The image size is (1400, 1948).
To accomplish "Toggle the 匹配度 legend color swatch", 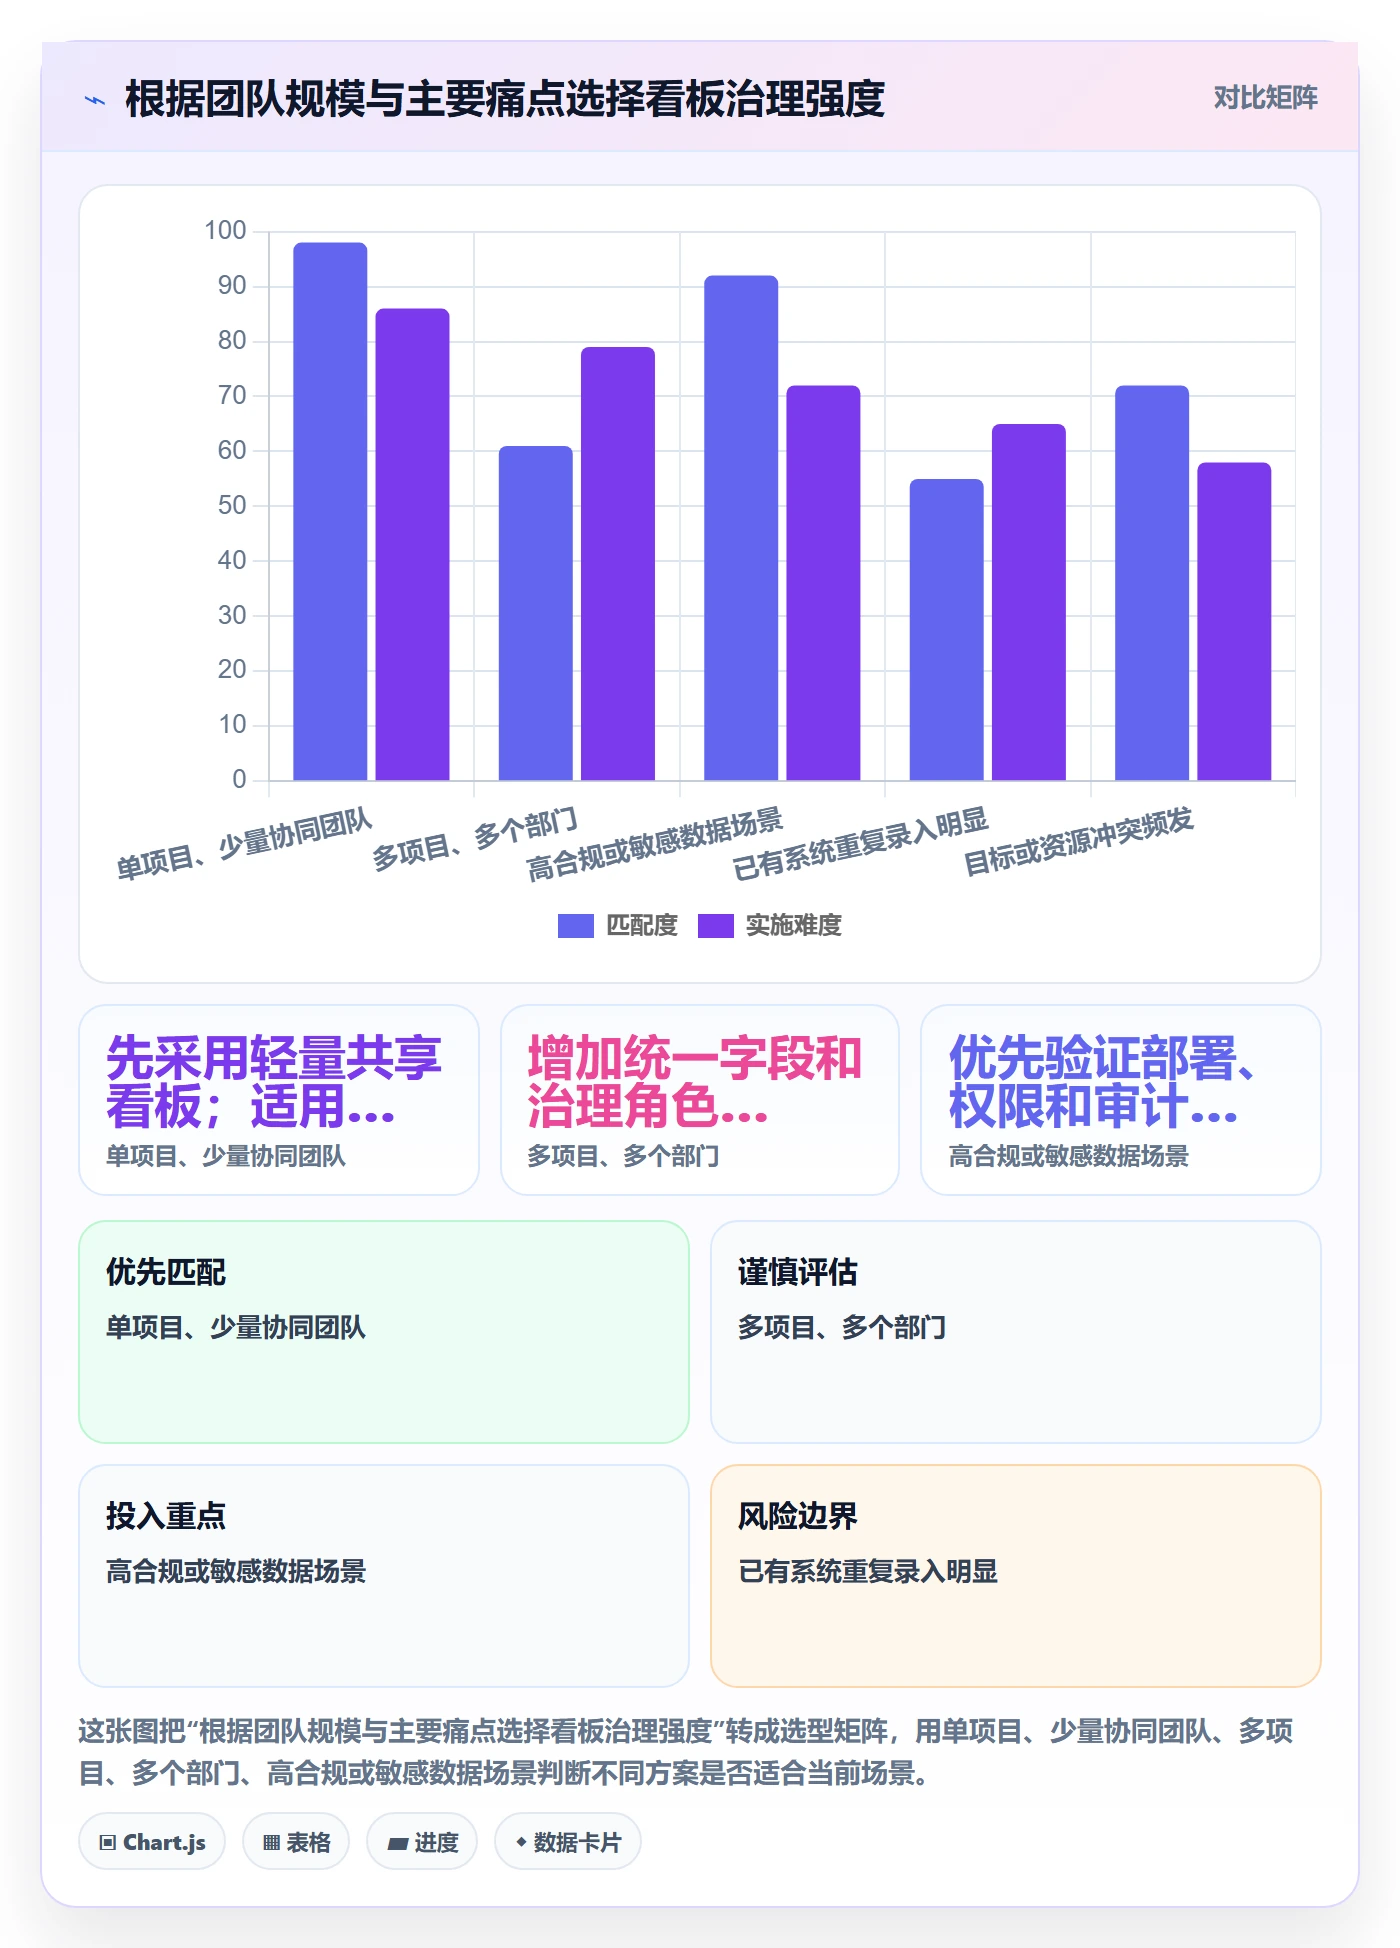I will pyautogui.click(x=575, y=926).
